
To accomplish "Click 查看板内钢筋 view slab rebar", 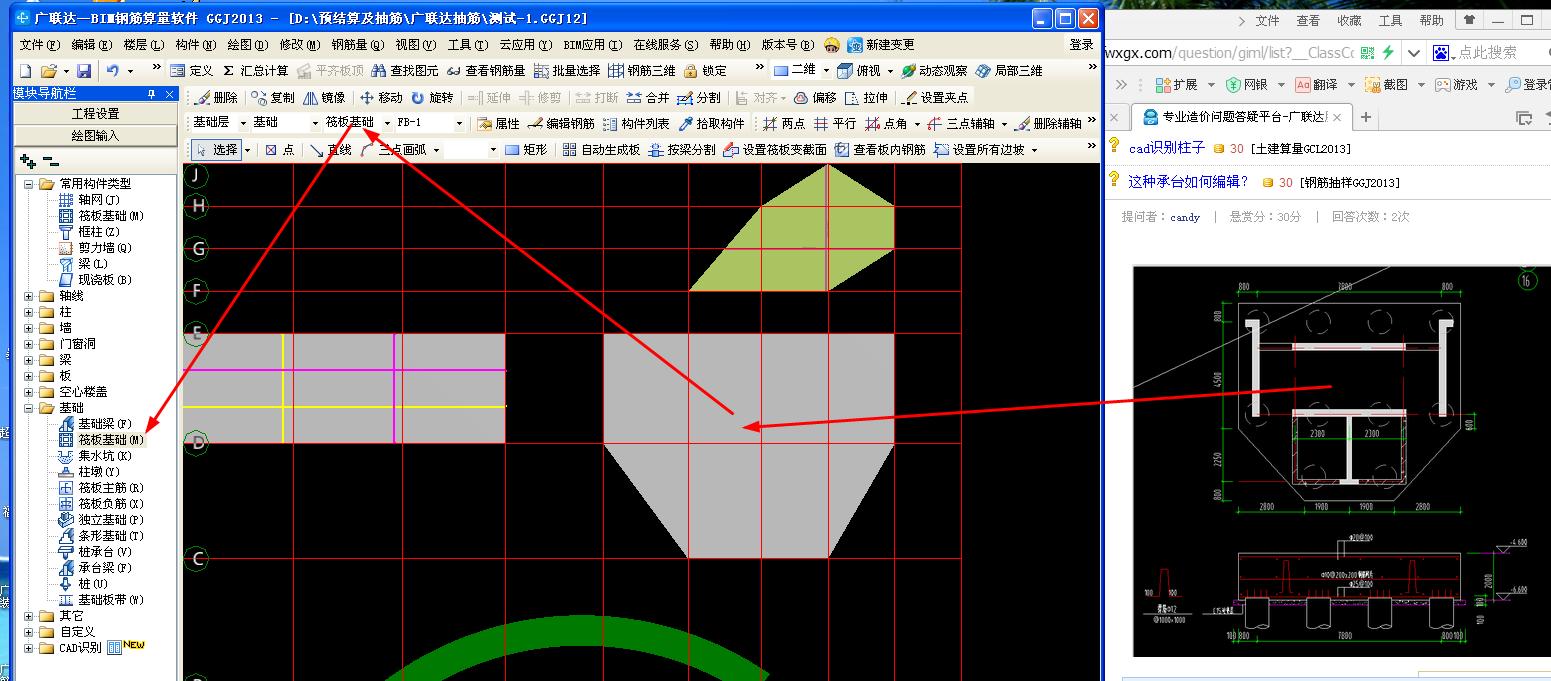I will (x=880, y=149).
